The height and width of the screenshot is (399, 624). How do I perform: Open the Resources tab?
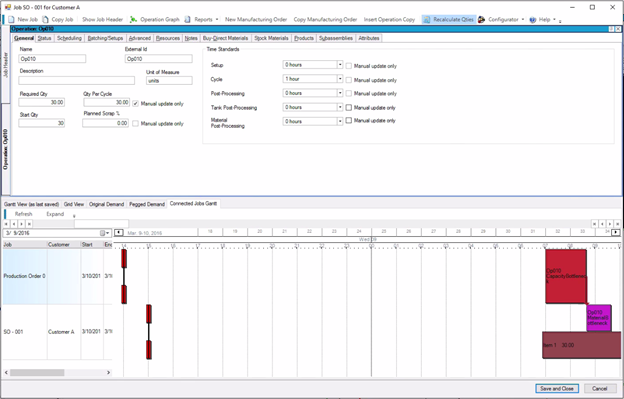point(168,38)
